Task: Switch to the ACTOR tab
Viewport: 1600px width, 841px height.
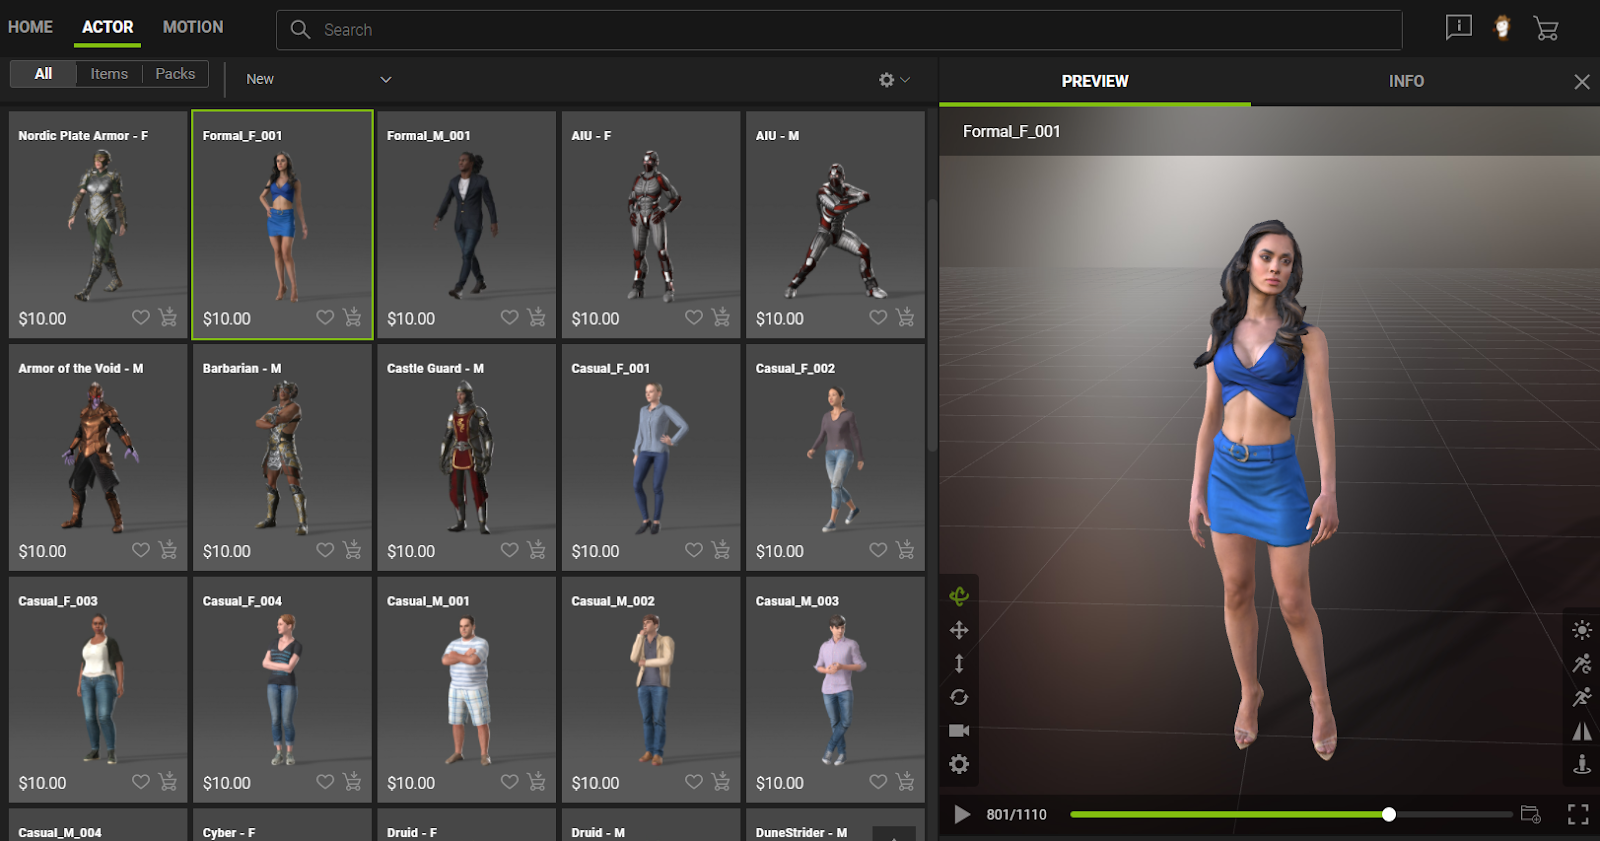Action: (107, 27)
